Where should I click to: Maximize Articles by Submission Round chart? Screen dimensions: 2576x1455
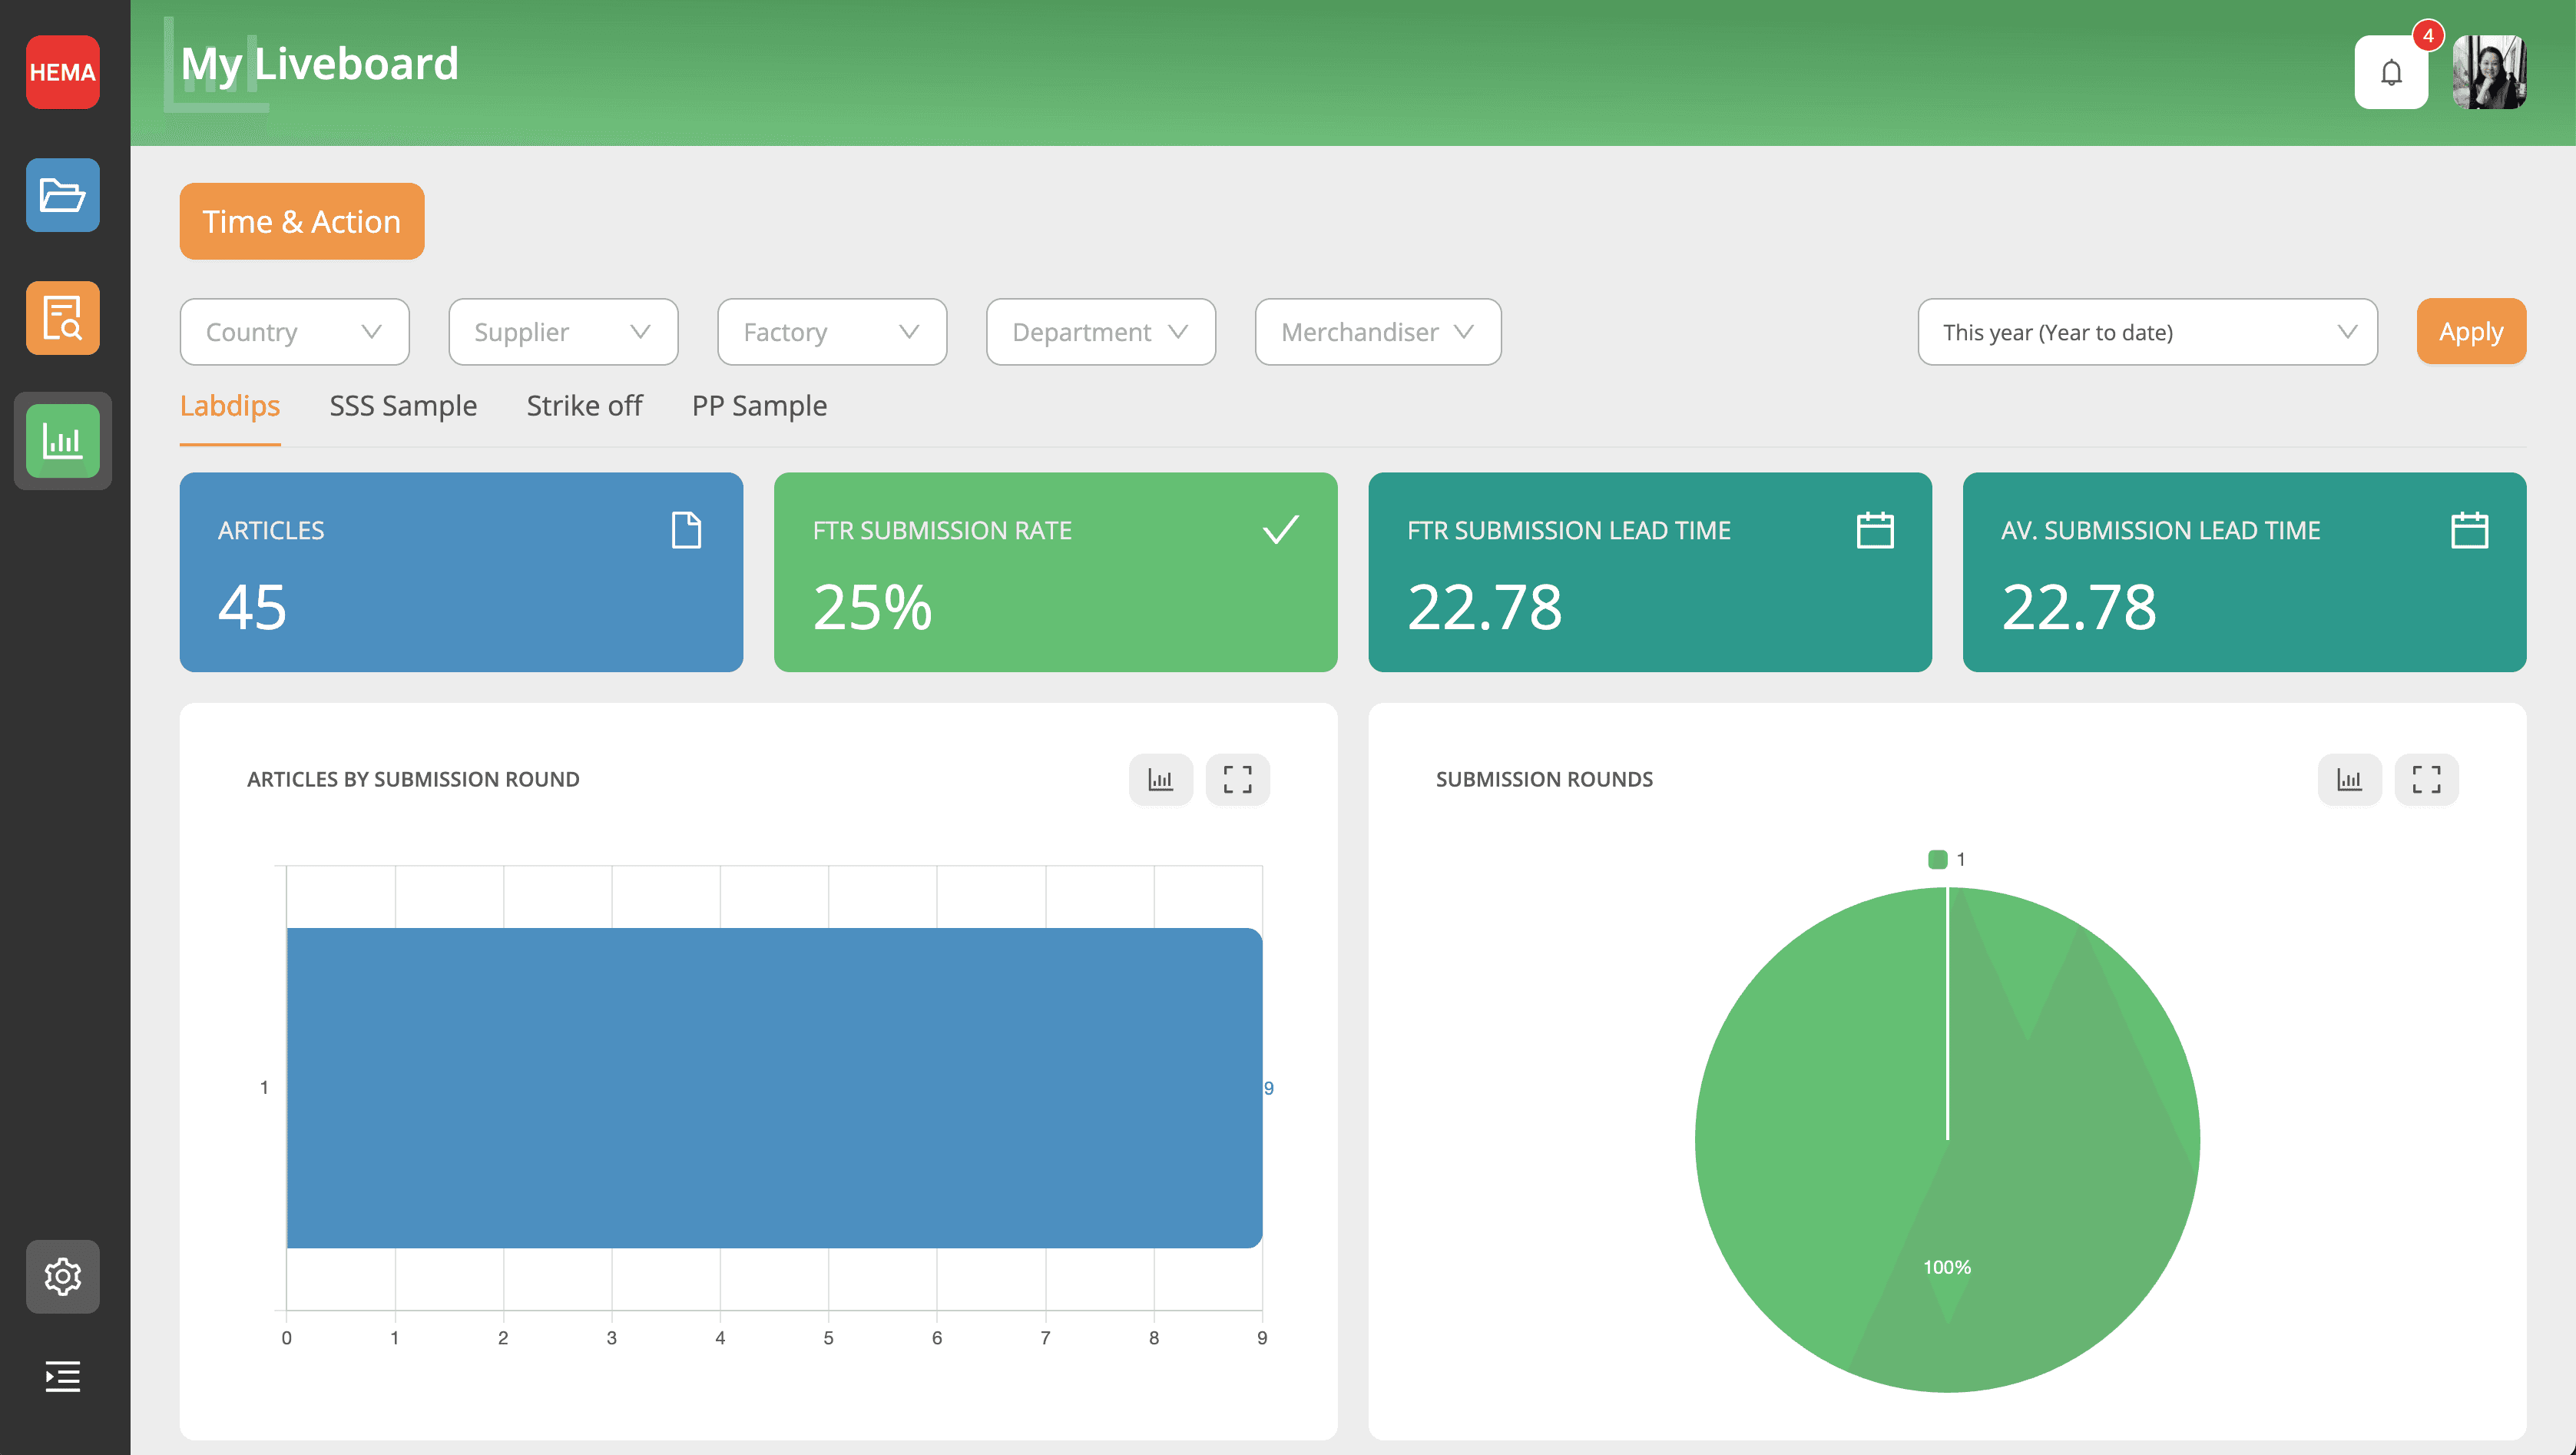(1237, 779)
